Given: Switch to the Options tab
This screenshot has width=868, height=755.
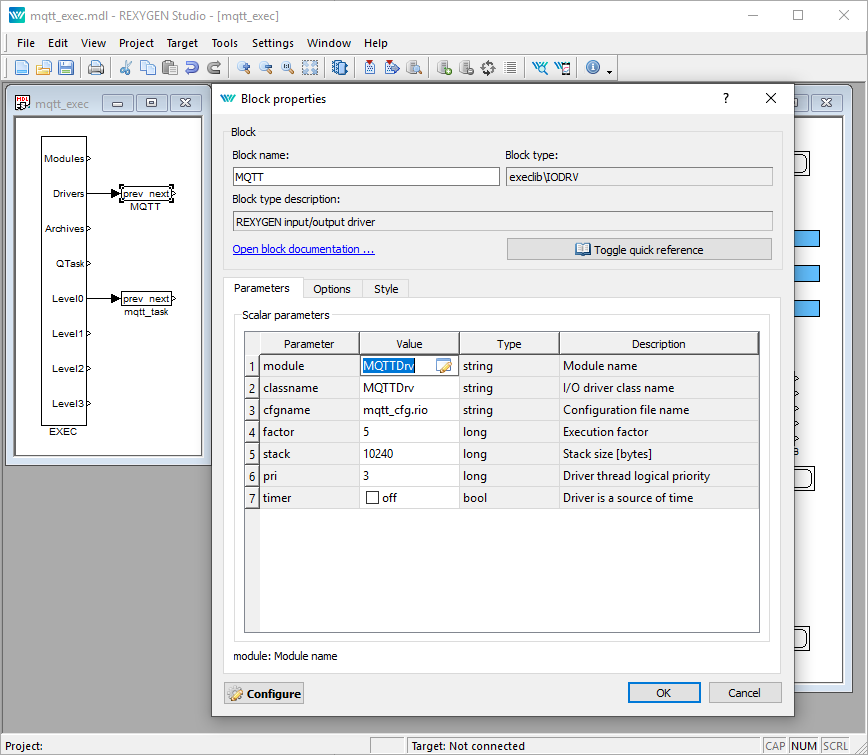Looking at the screenshot, I should click(332, 289).
